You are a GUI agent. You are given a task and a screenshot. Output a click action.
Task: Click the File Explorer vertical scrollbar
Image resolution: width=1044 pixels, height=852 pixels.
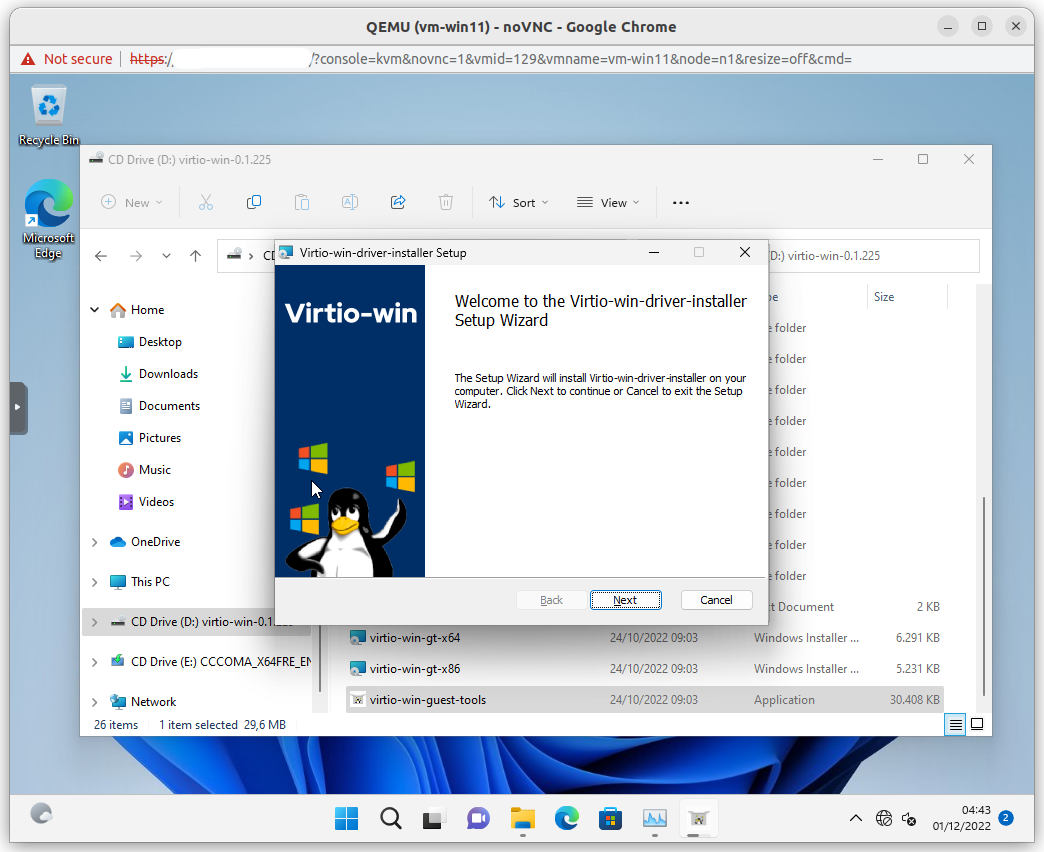(983, 596)
